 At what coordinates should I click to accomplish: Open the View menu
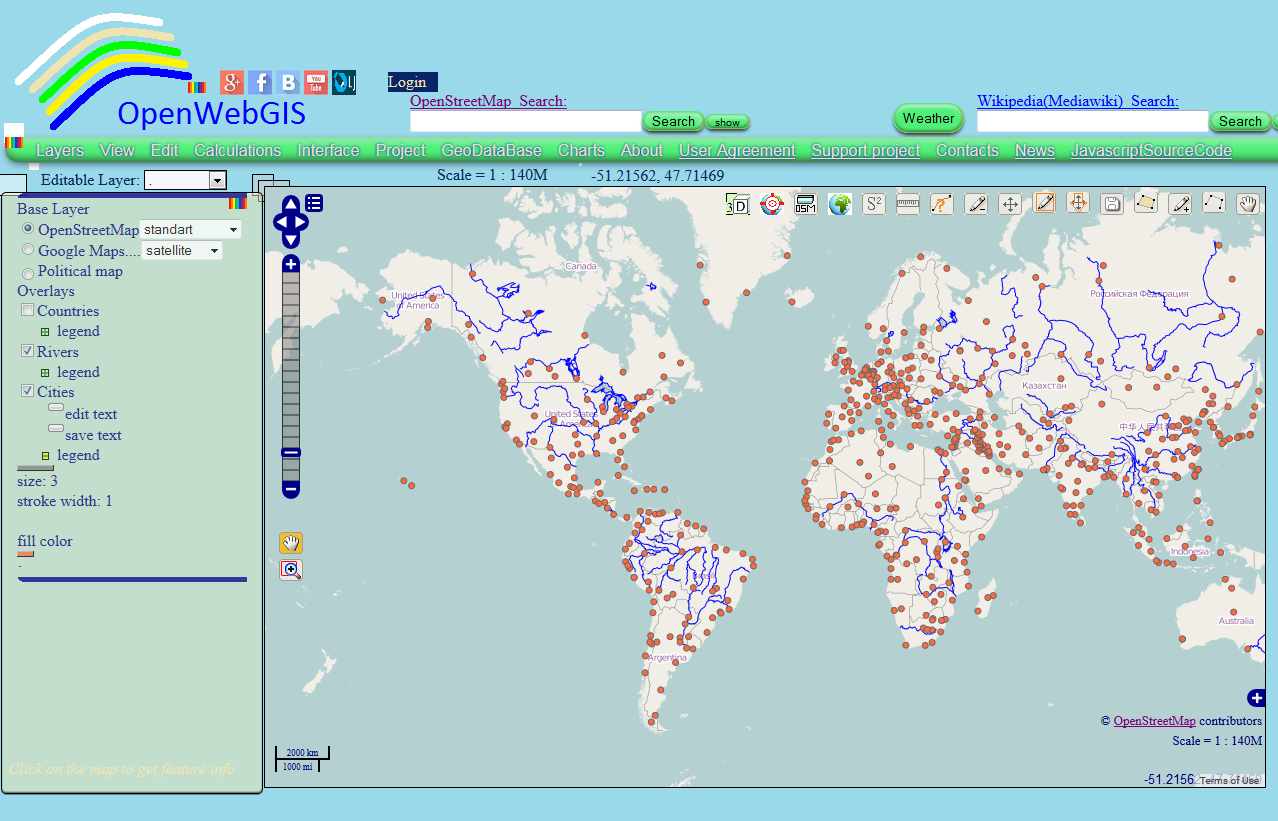click(117, 150)
